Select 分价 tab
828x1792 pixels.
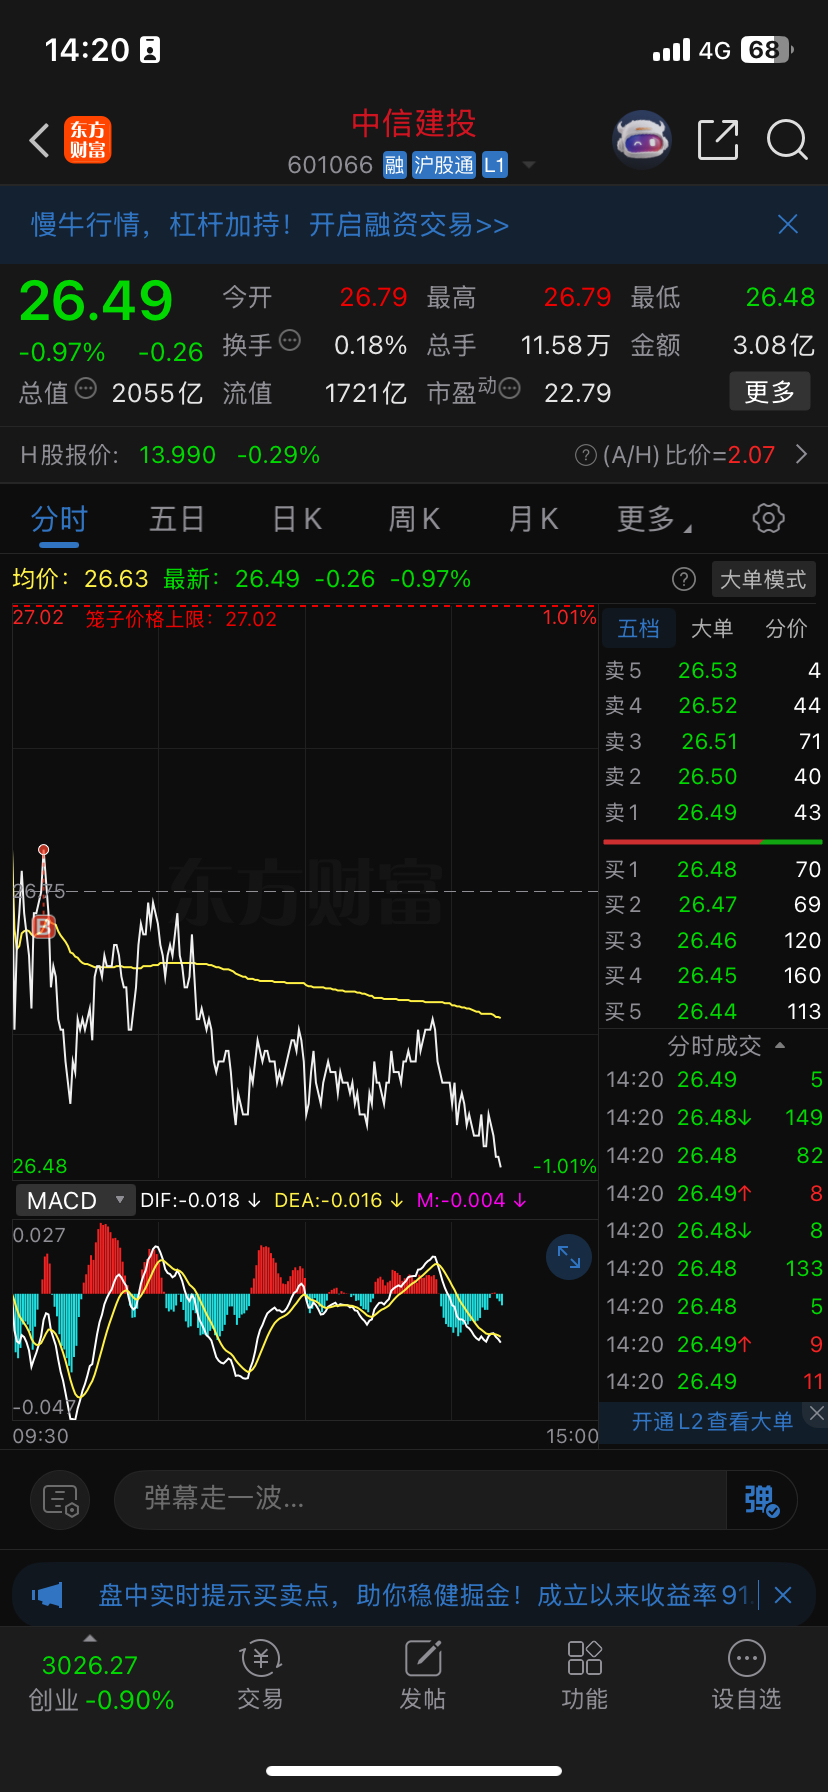point(786,629)
